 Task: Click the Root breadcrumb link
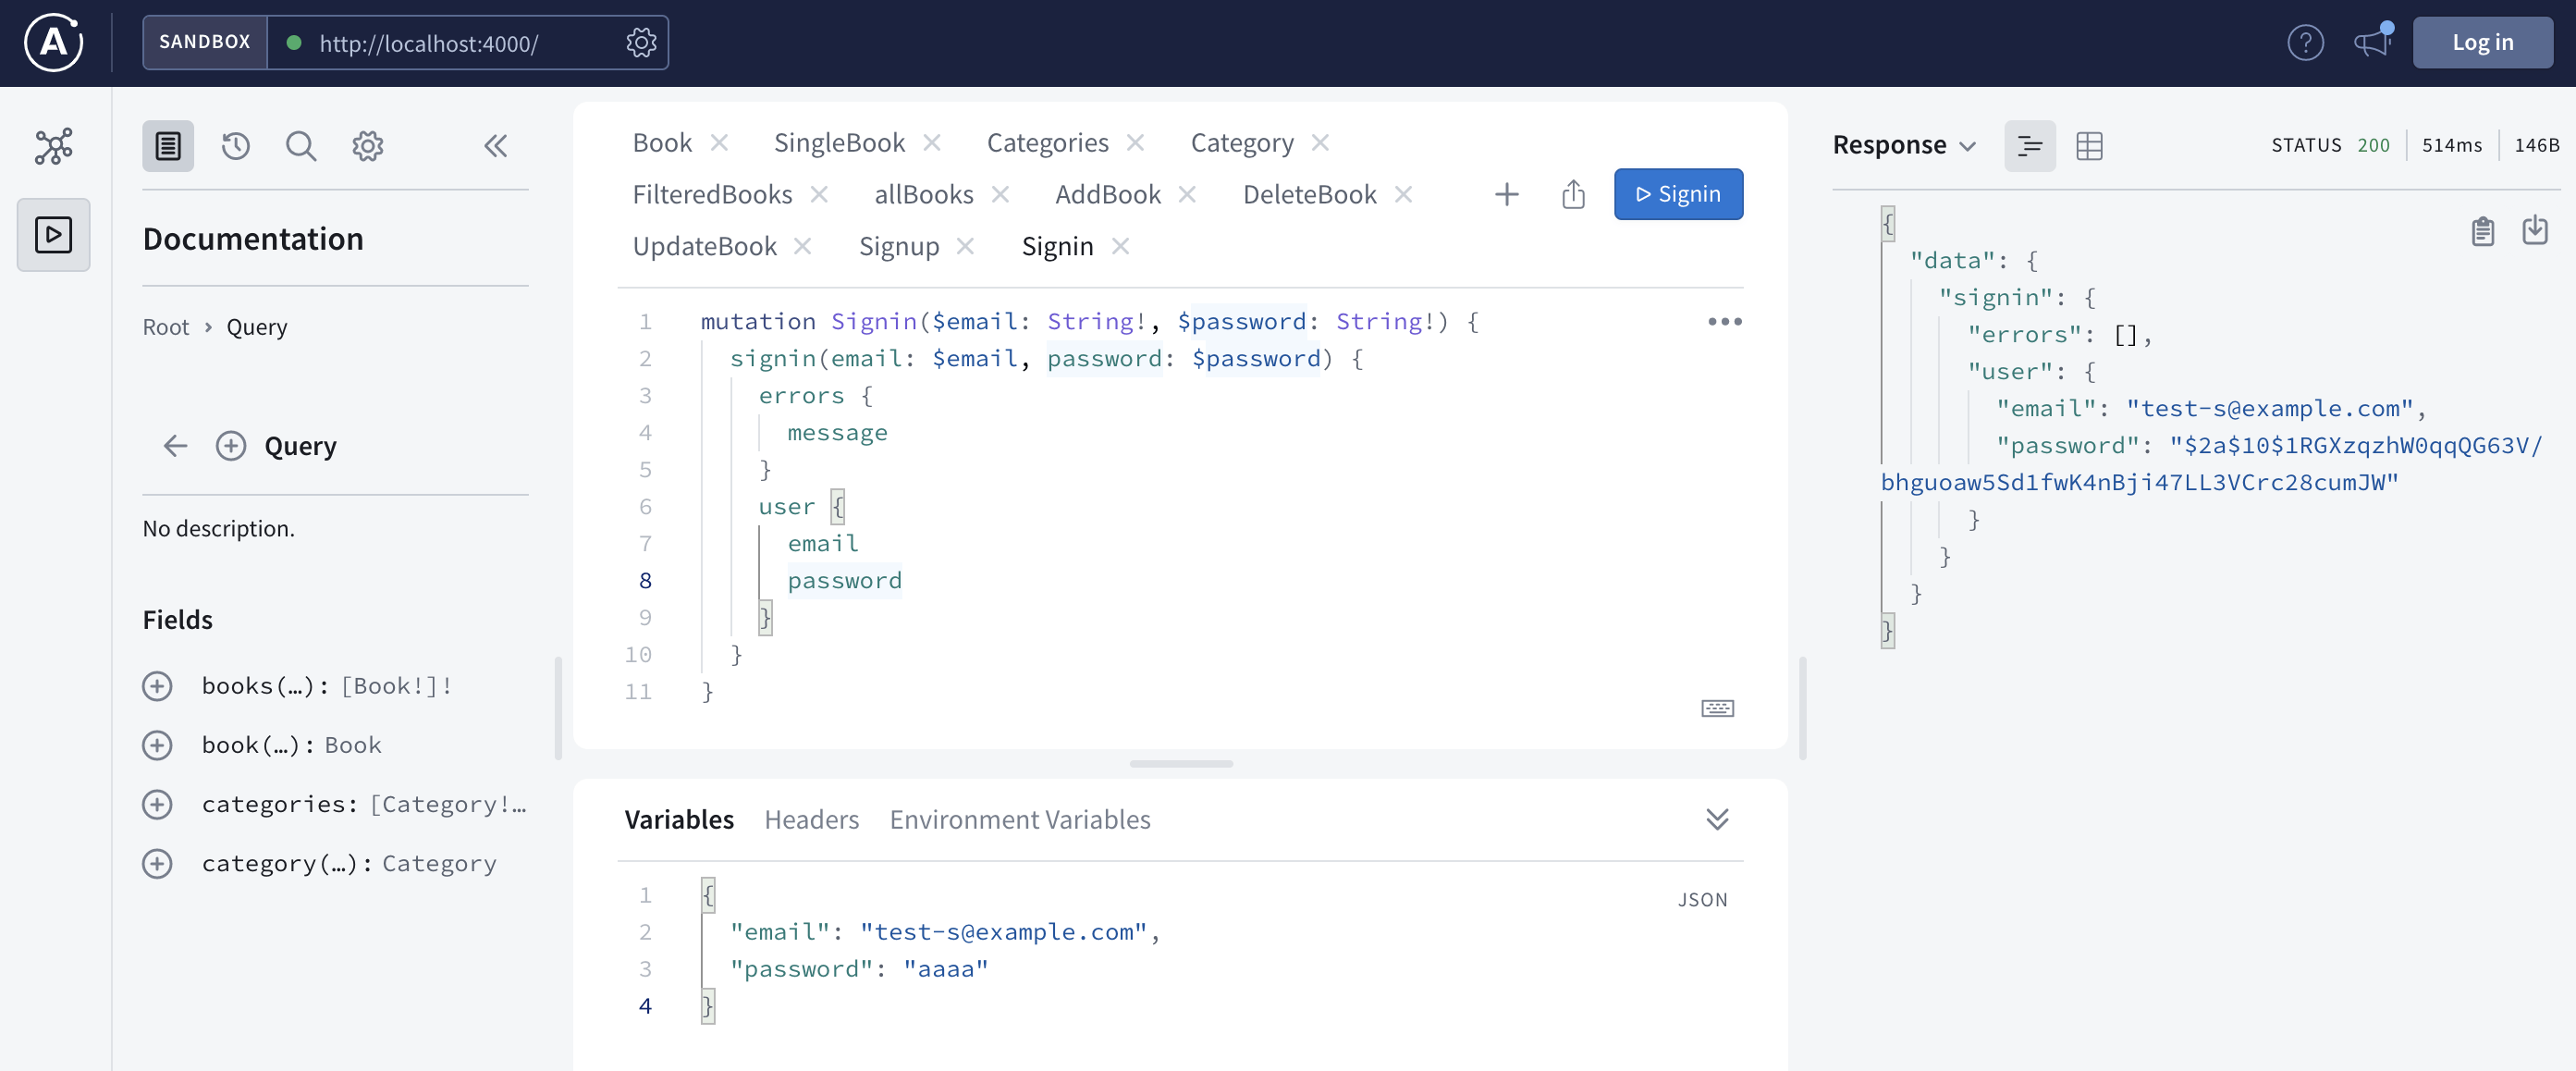165,327
